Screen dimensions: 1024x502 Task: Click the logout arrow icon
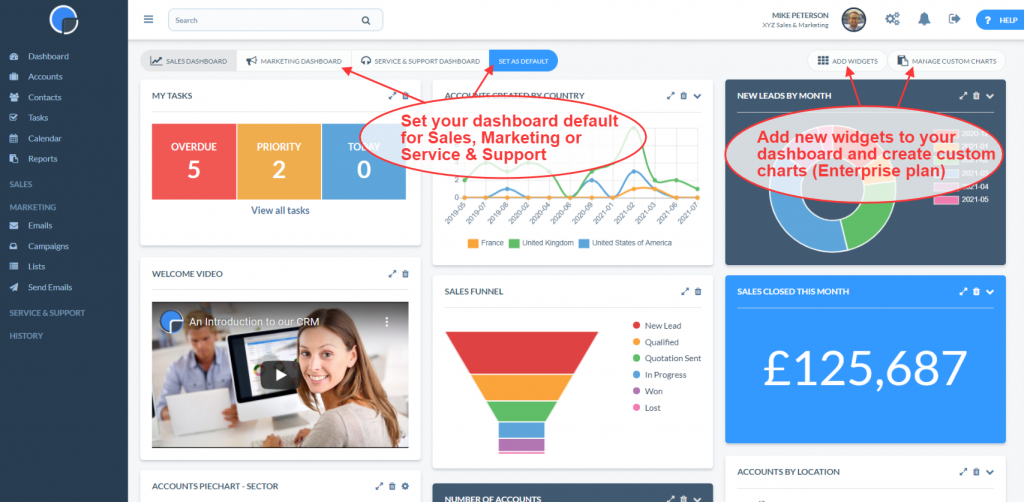pos(954,19)
